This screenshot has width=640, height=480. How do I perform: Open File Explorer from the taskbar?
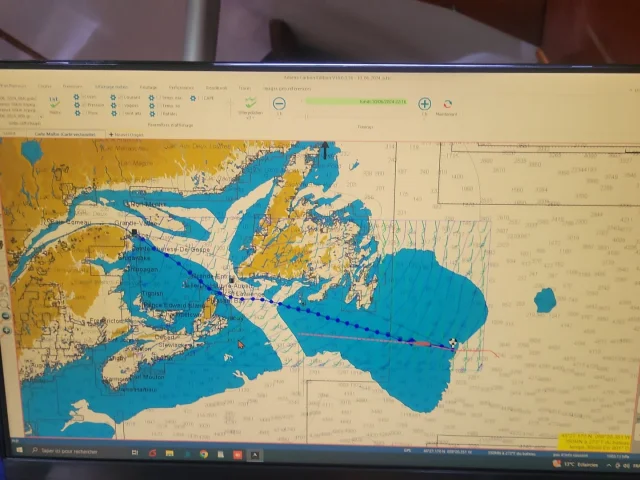click(x=169, y=453)
